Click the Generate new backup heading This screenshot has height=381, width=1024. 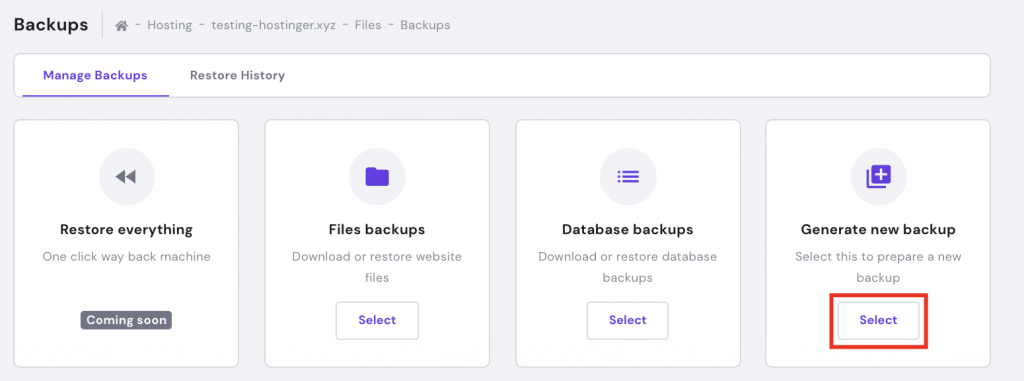tap(878, 229)
